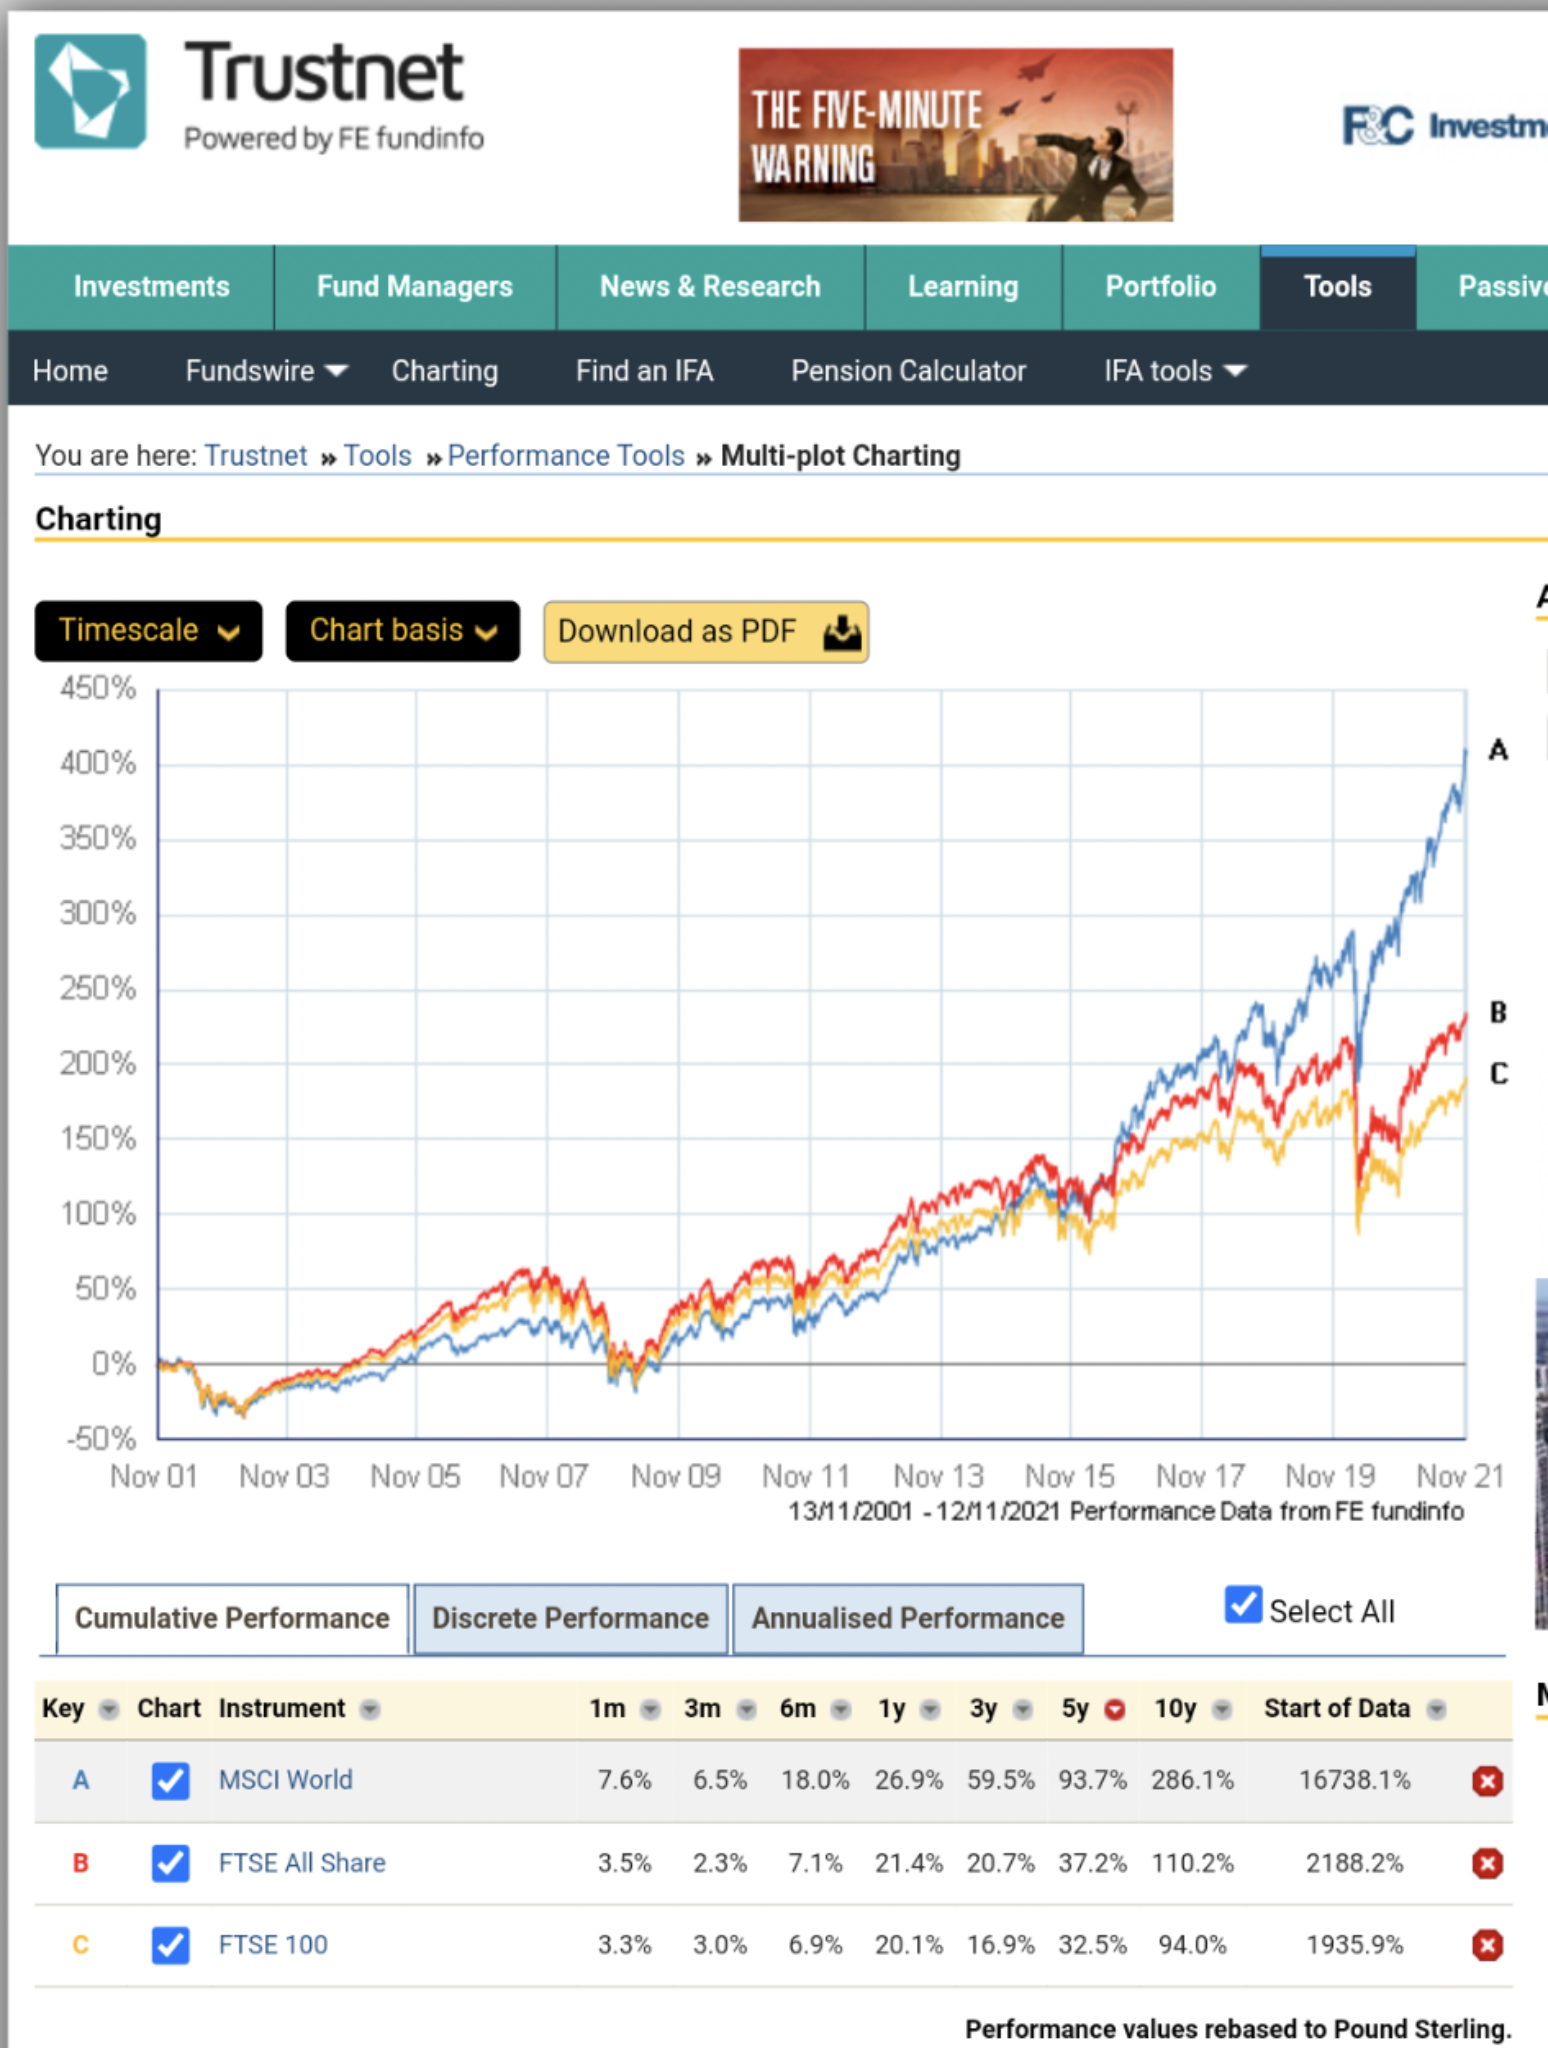Open the Five-Minute Warning banner ad
The image size is (1548, 2048).
(x=955, y=135)
